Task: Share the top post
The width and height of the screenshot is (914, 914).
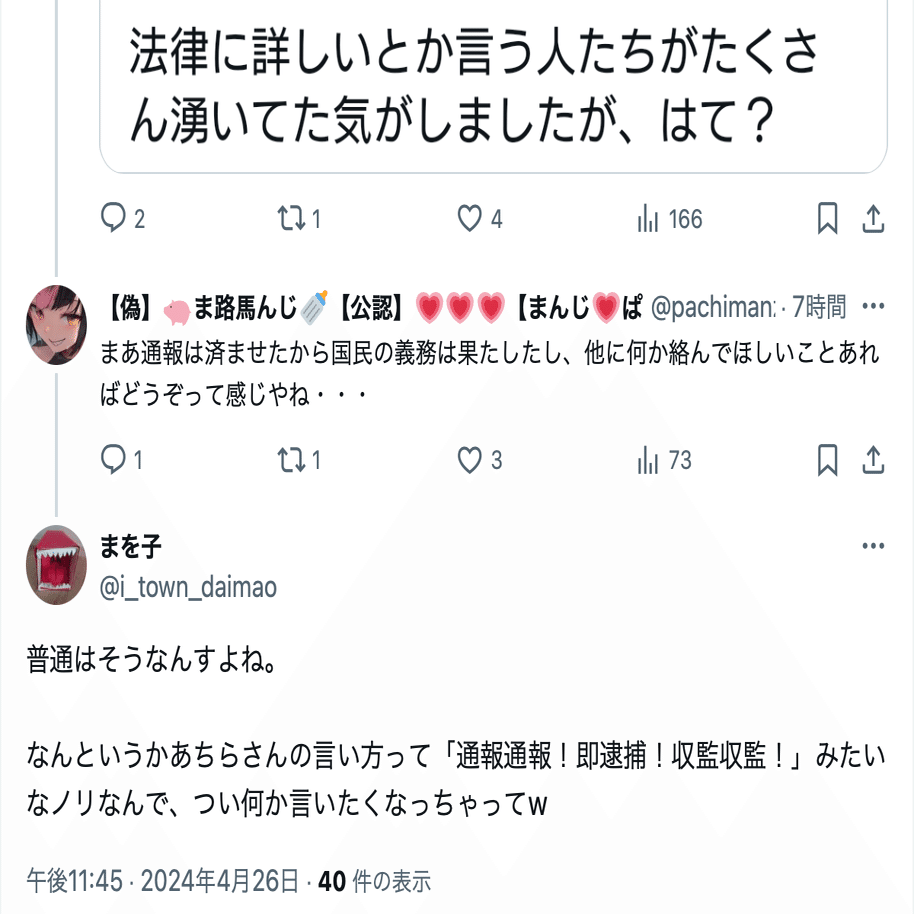Action: click(x=872, y=219)
